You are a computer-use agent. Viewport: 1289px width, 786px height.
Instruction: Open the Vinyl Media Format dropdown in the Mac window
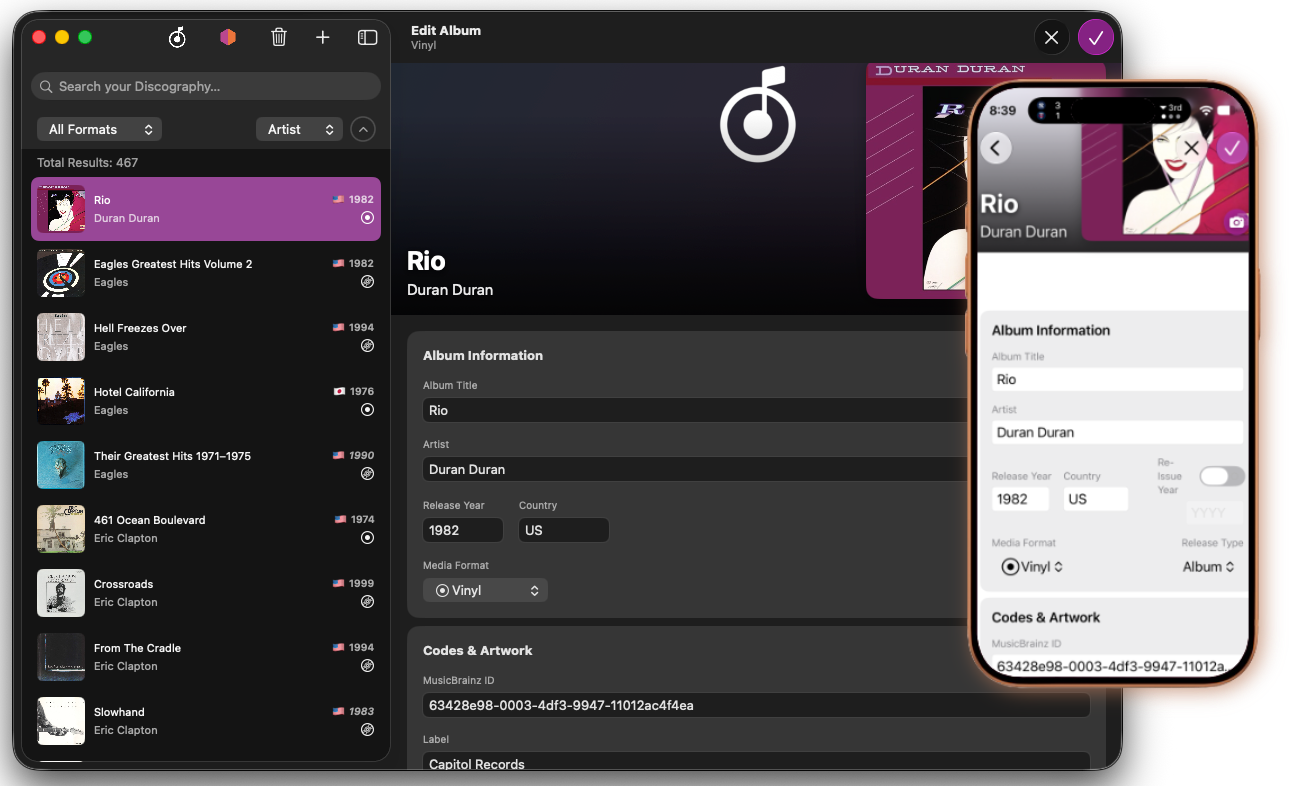485,590
